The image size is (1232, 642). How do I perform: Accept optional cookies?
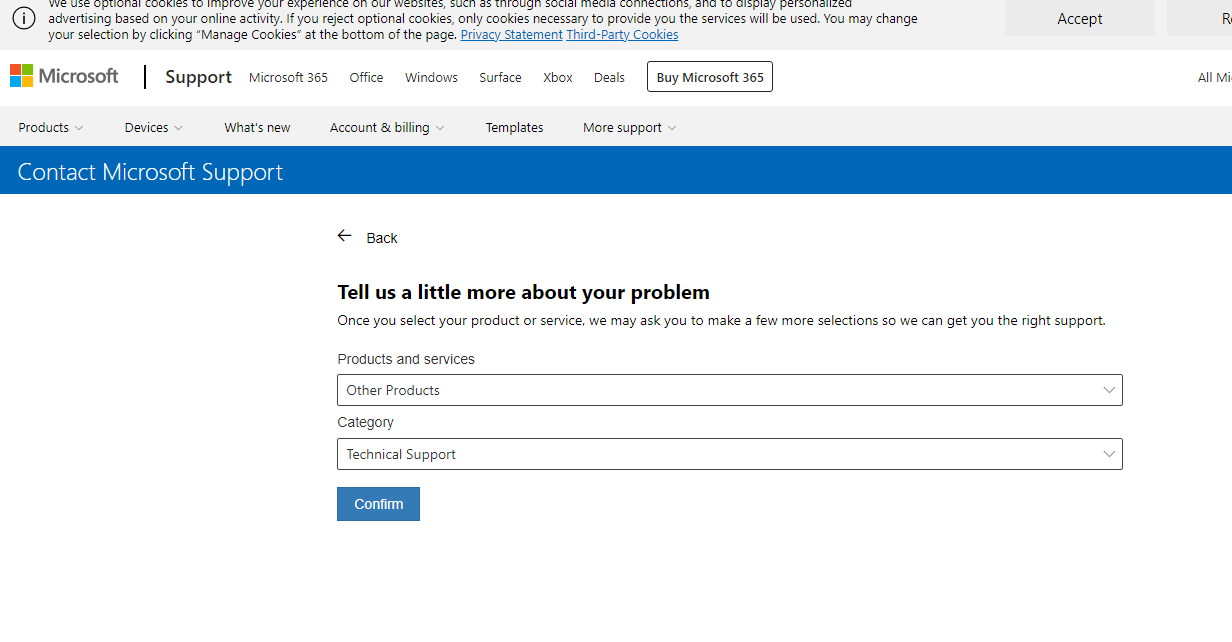coord(1080,18)
